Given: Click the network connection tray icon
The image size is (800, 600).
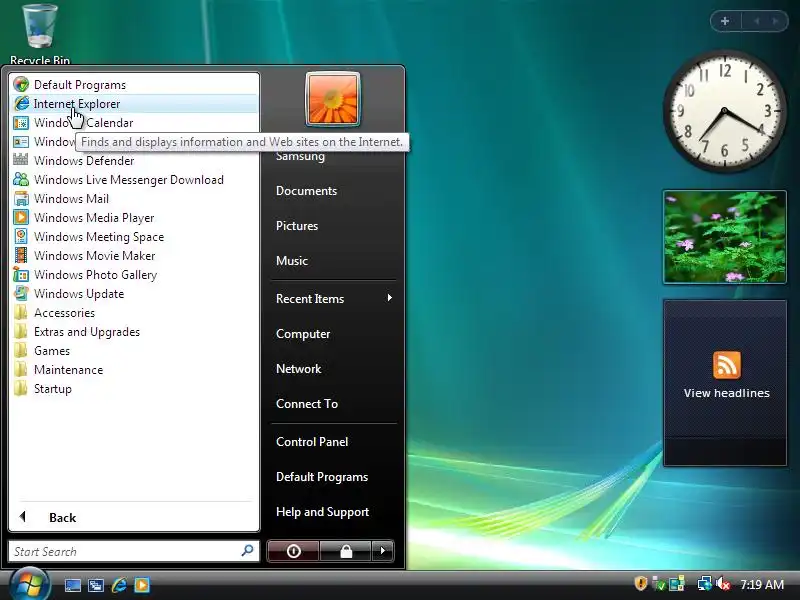Looking at the screenshot, I should (x=705, y=583).
